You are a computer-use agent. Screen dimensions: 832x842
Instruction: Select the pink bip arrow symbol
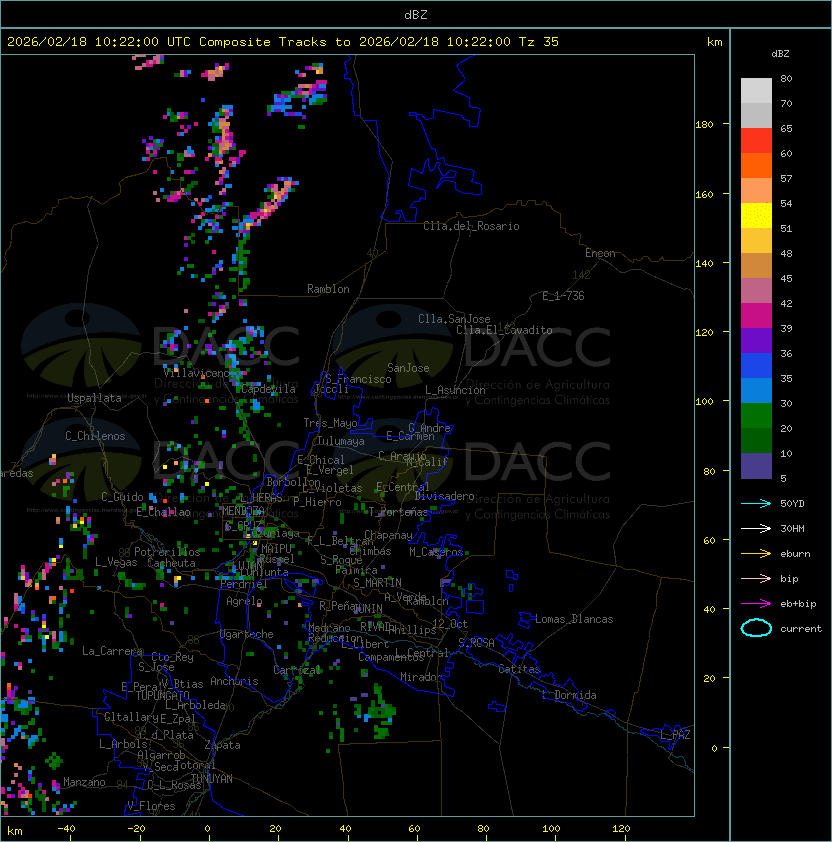[756, 578]
